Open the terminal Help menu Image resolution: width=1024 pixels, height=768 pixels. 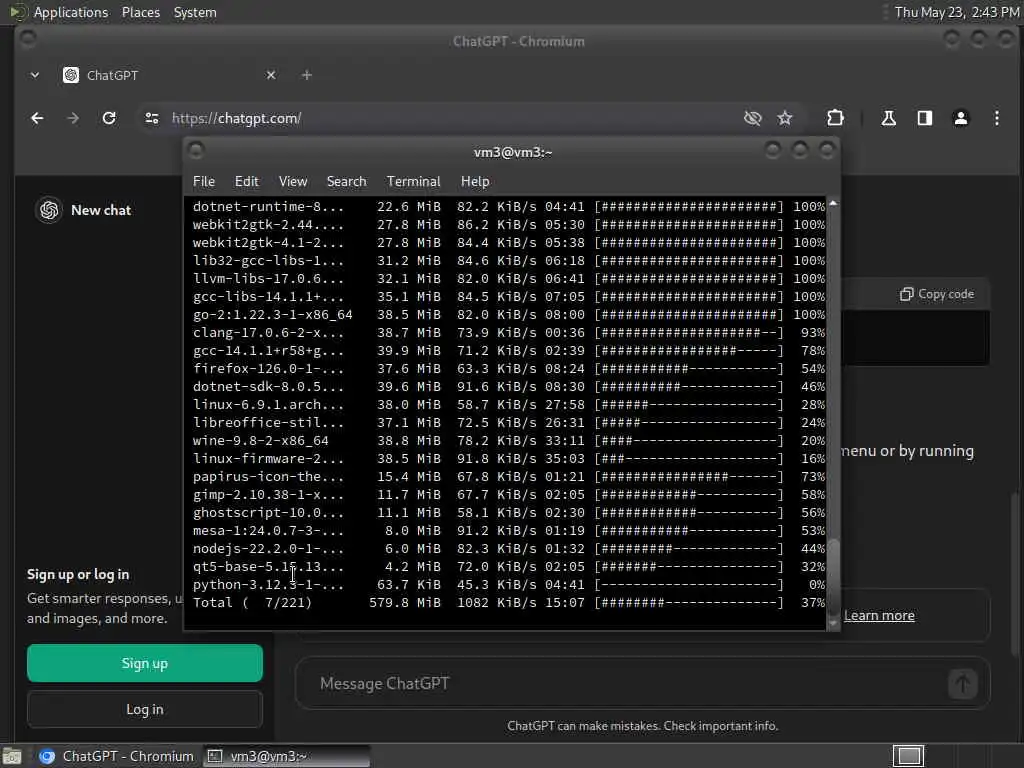[475, 182]
